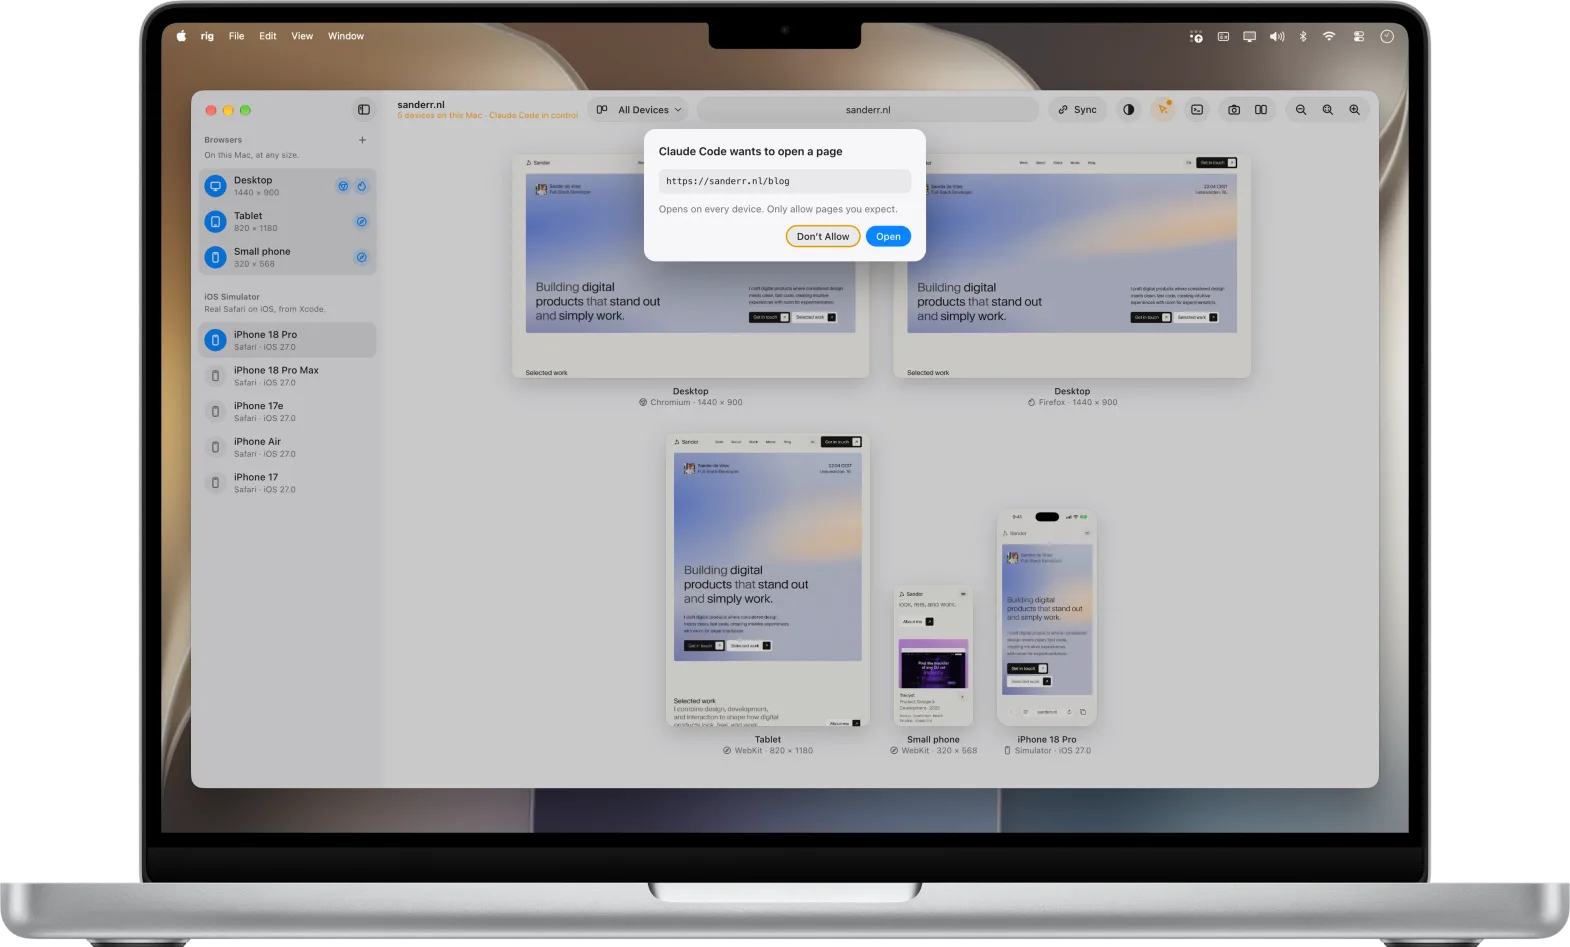The width and height of the screenshot is (1570, 947).
Task: Toggle Chromium engine for the Desktop row
Action: pyautogui.click(x=343, y=186)
